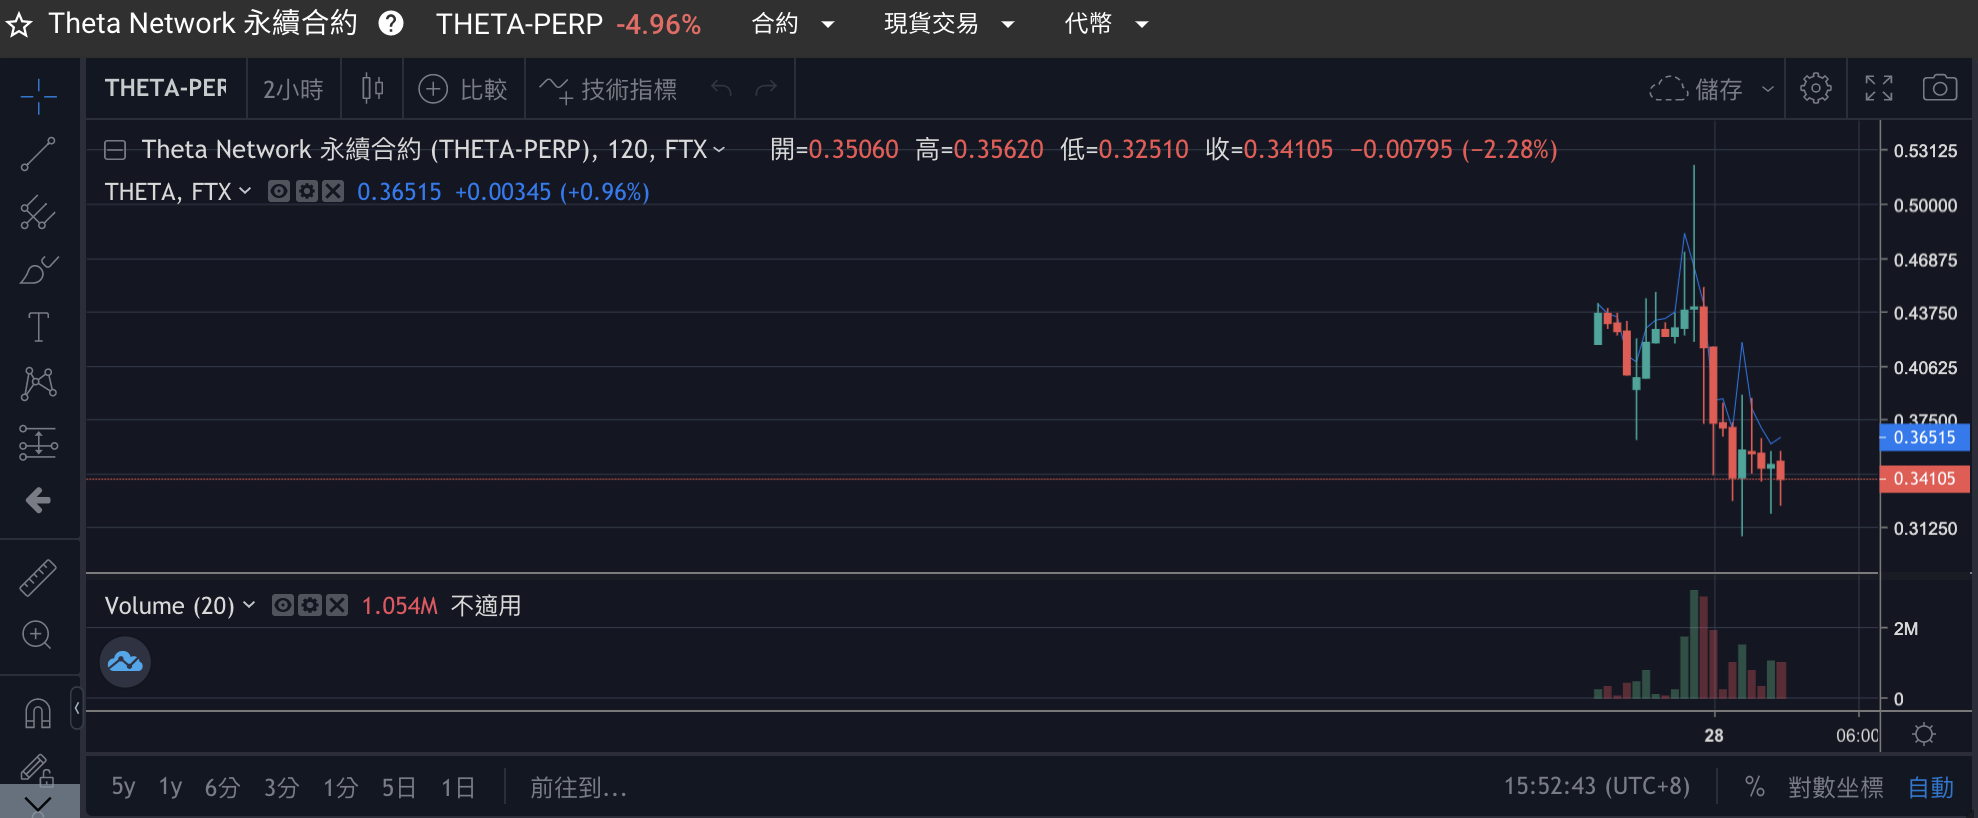Save chart layout (儲存)
1978x818 pixels.
point(1695,90)
